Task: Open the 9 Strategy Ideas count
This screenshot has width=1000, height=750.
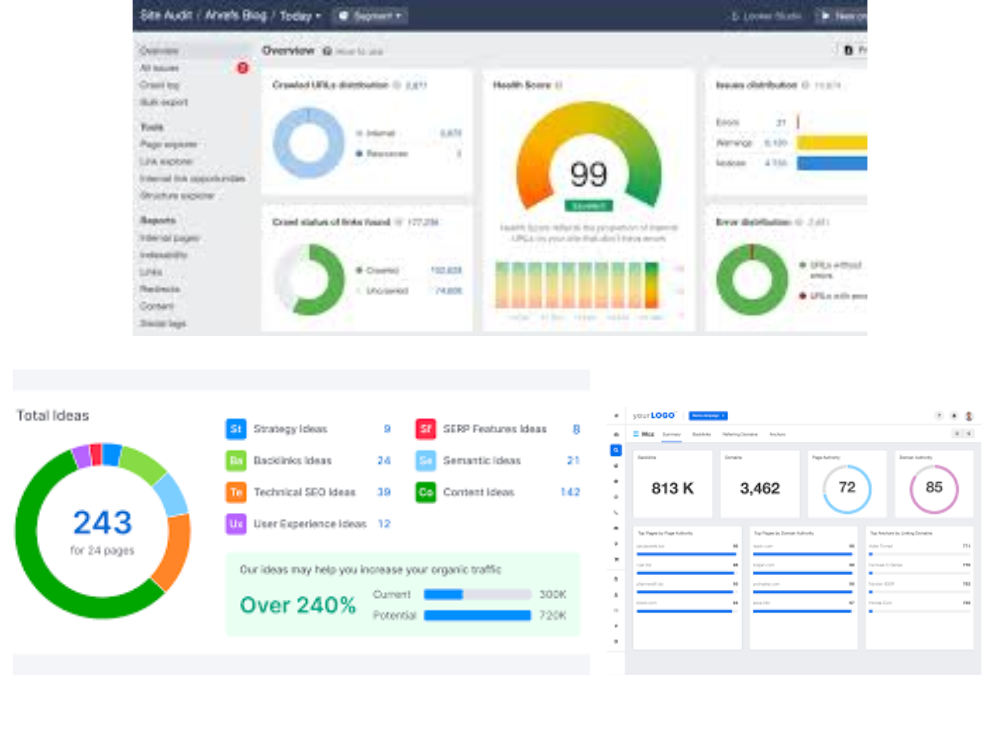Action: tap(387, 429)
